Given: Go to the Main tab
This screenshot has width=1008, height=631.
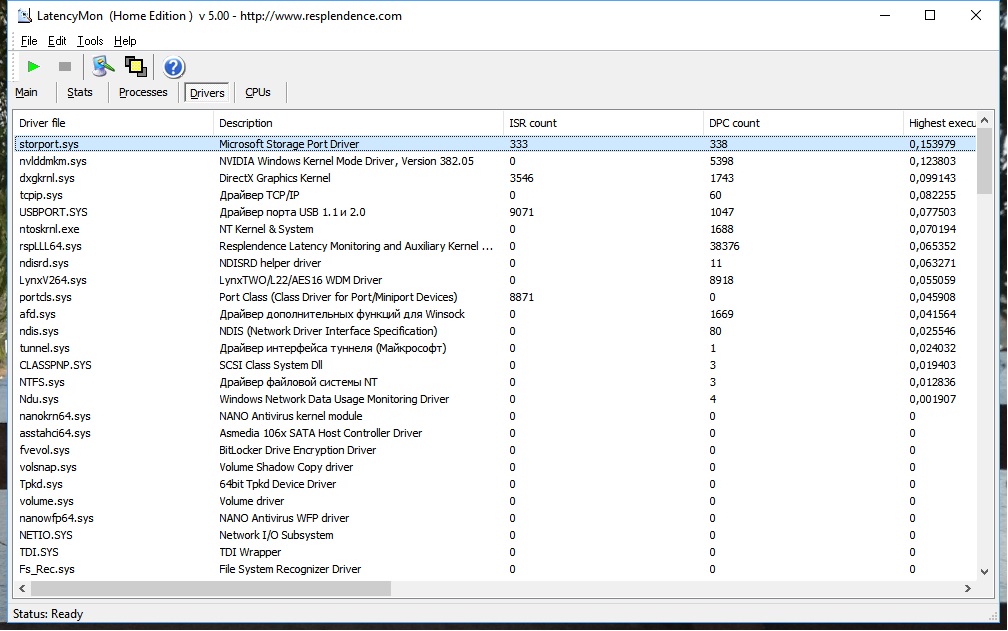Looking at the screenshot, I should click(x=26, y=93).
